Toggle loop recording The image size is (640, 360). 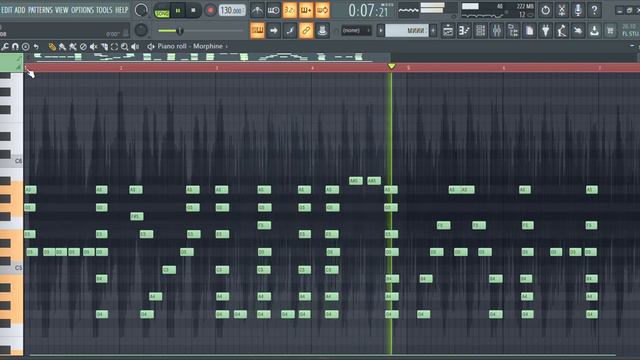point(322,10)
